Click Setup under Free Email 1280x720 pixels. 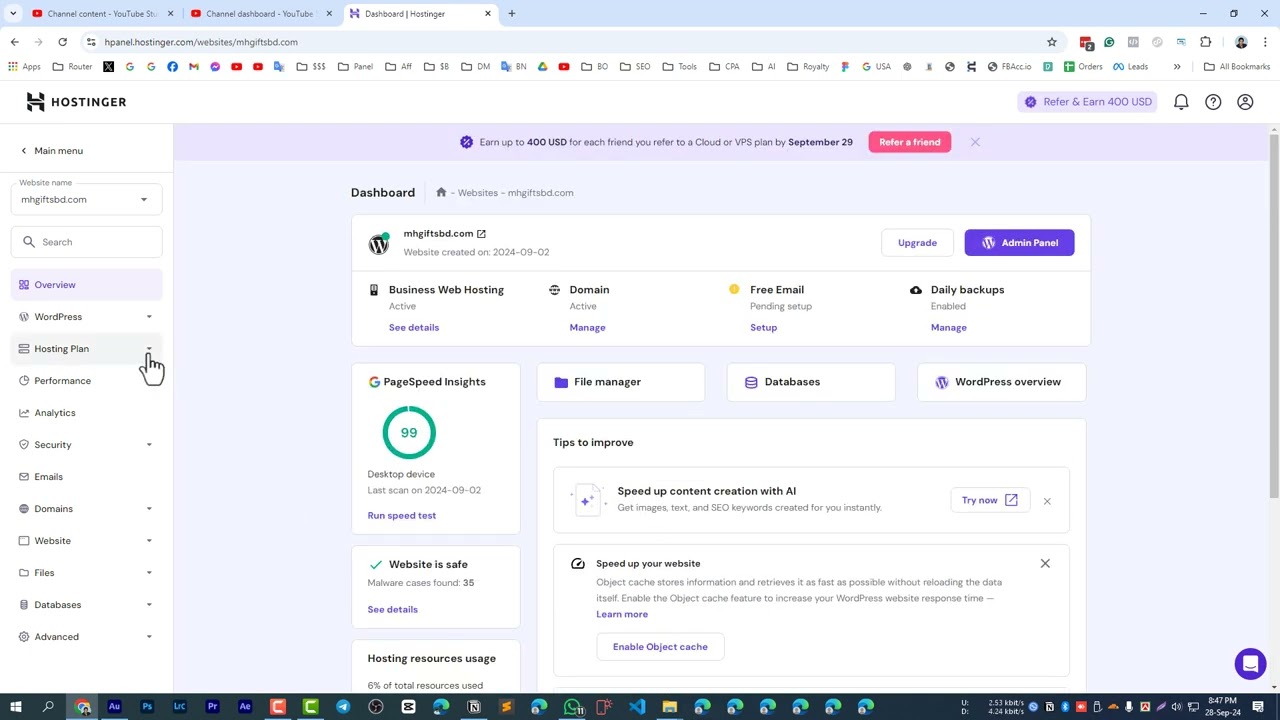pyautogui.click(x=763, y=328)
